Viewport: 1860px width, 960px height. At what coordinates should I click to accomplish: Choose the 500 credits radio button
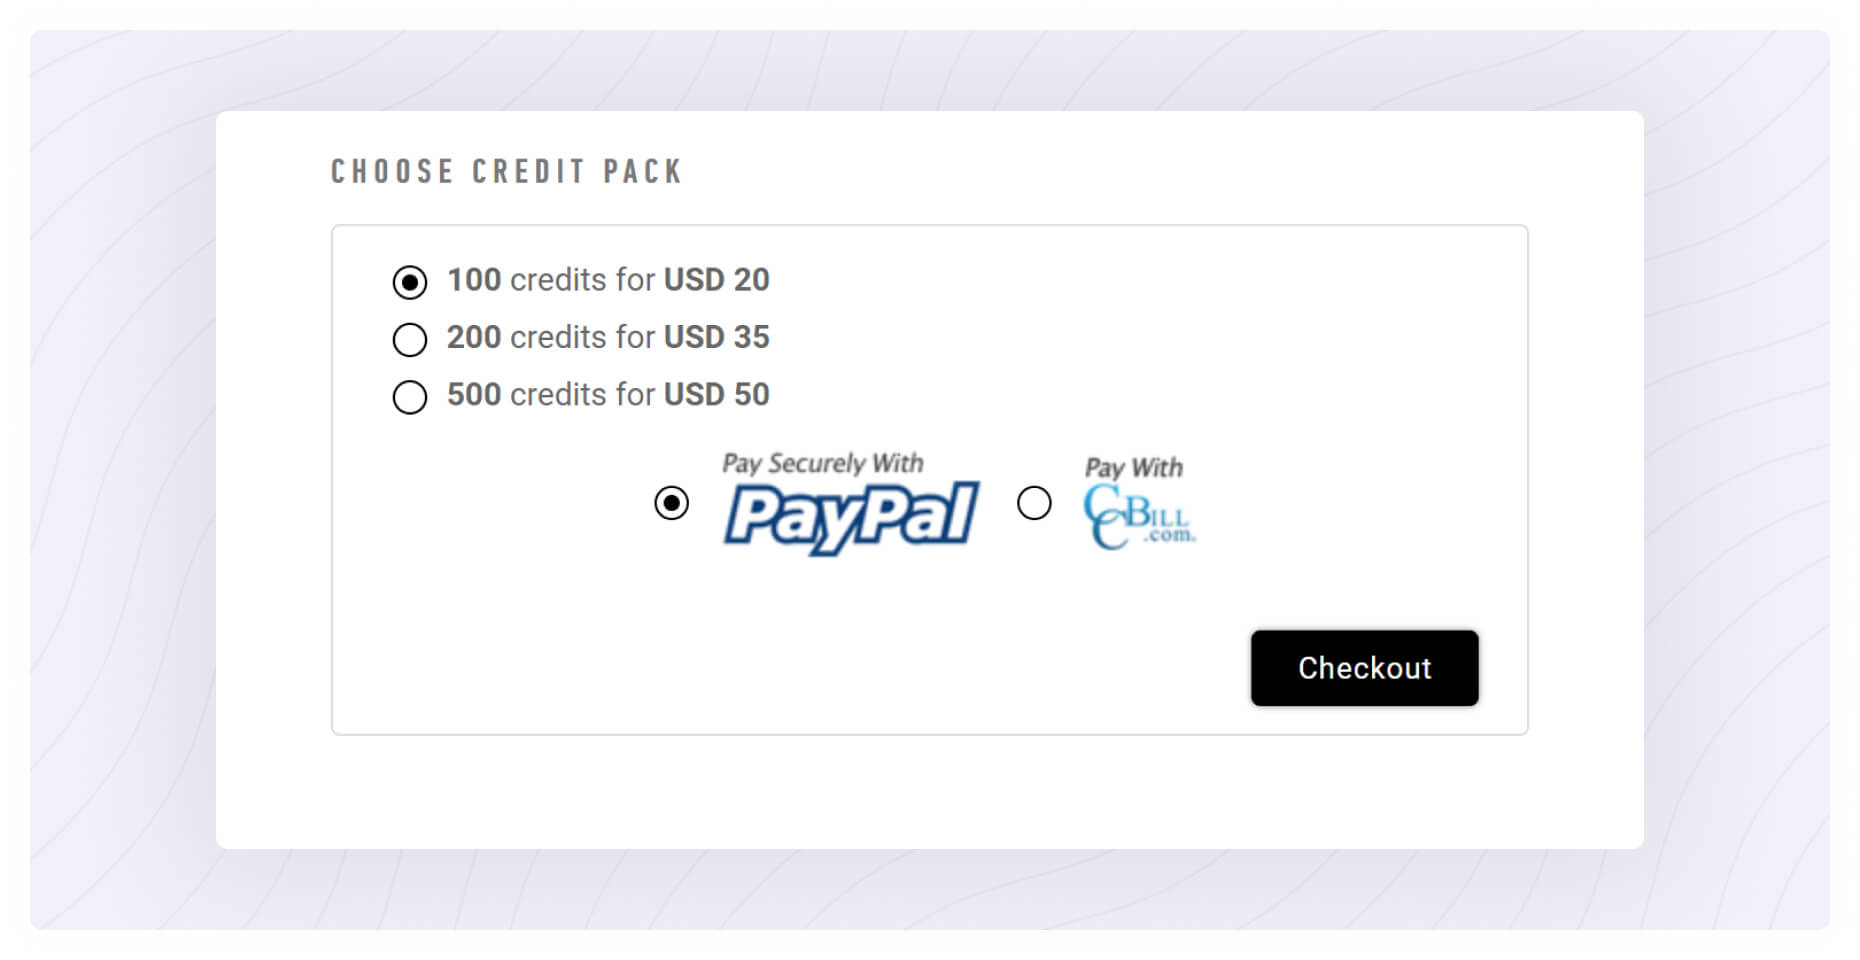(410, 397)
